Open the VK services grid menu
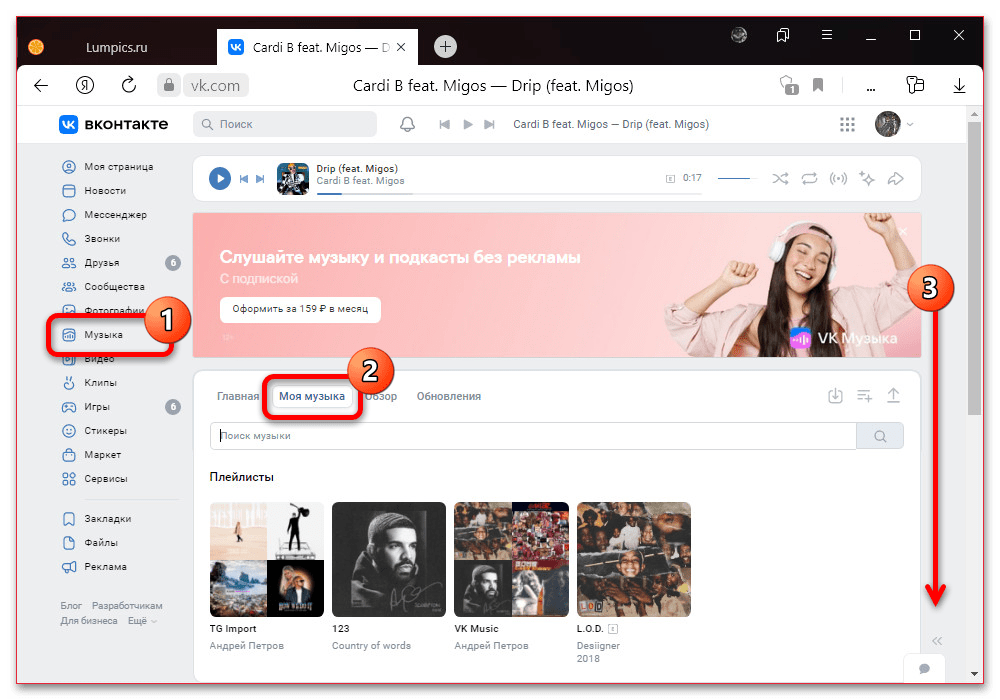1000x700 pixels. point(847,124)
